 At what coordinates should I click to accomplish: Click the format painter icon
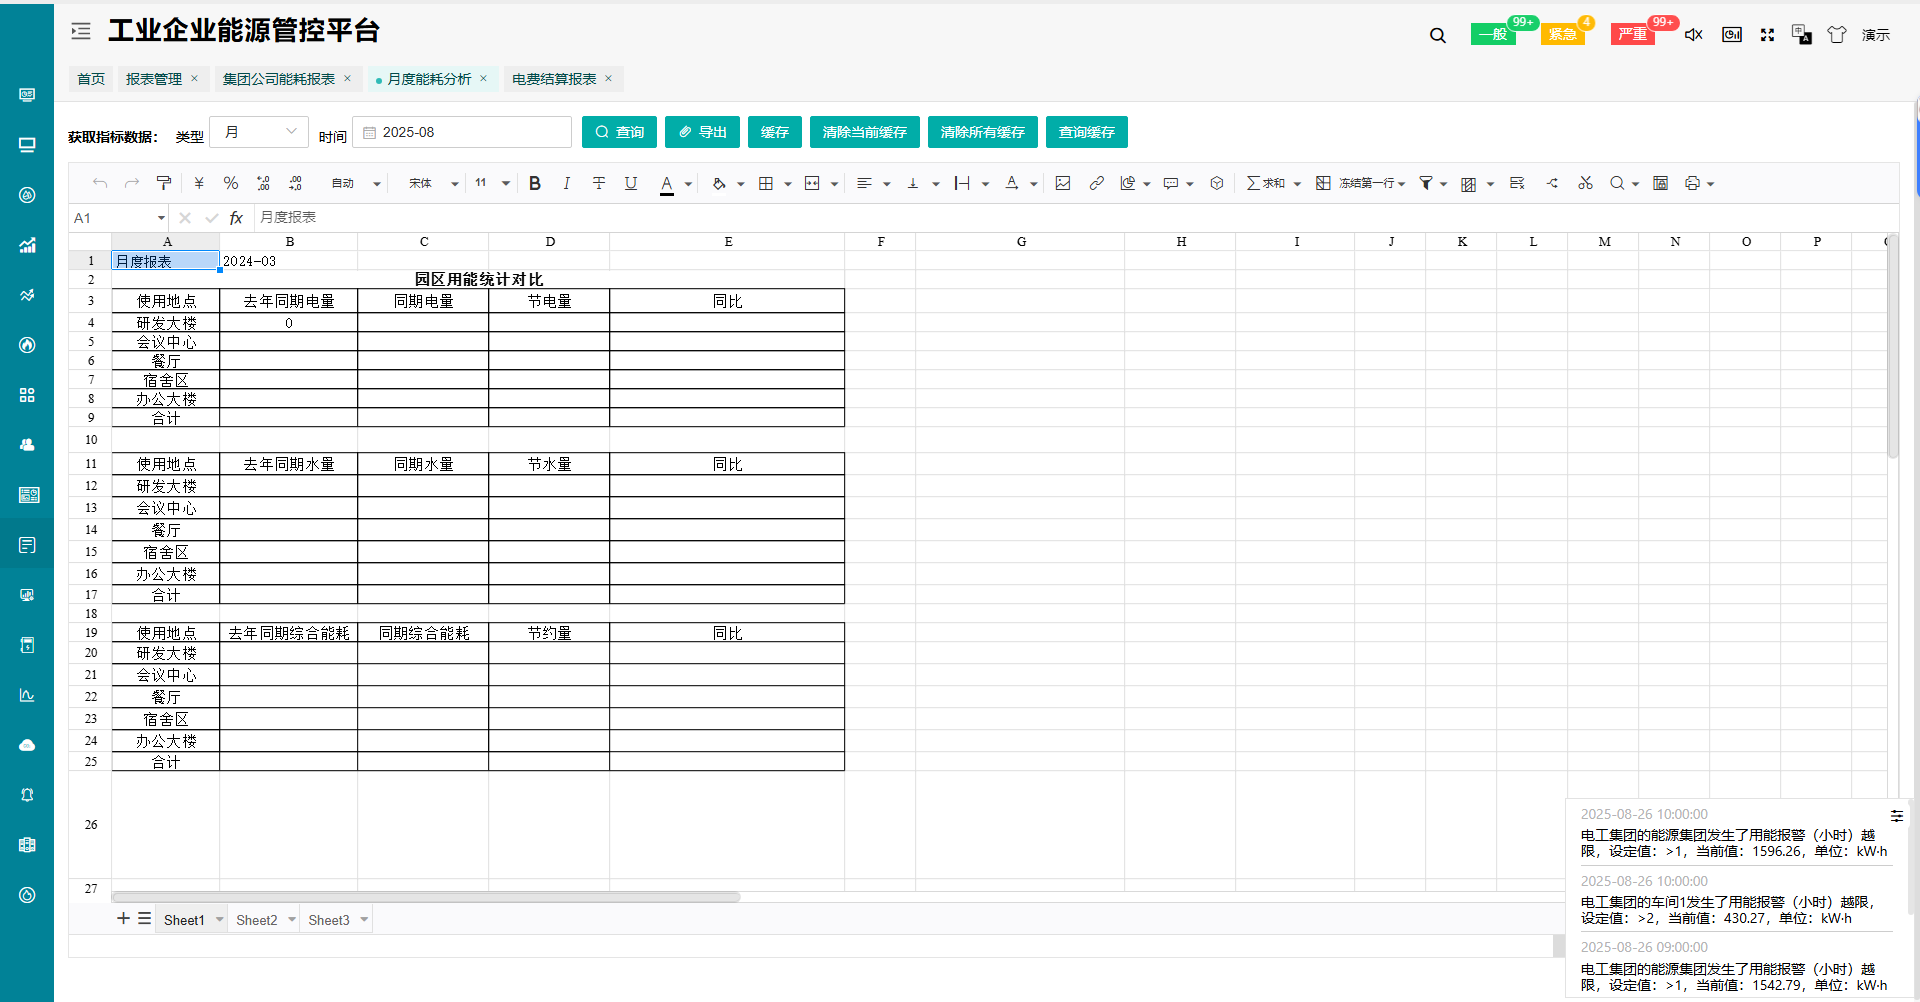click(x=164, y=183)
